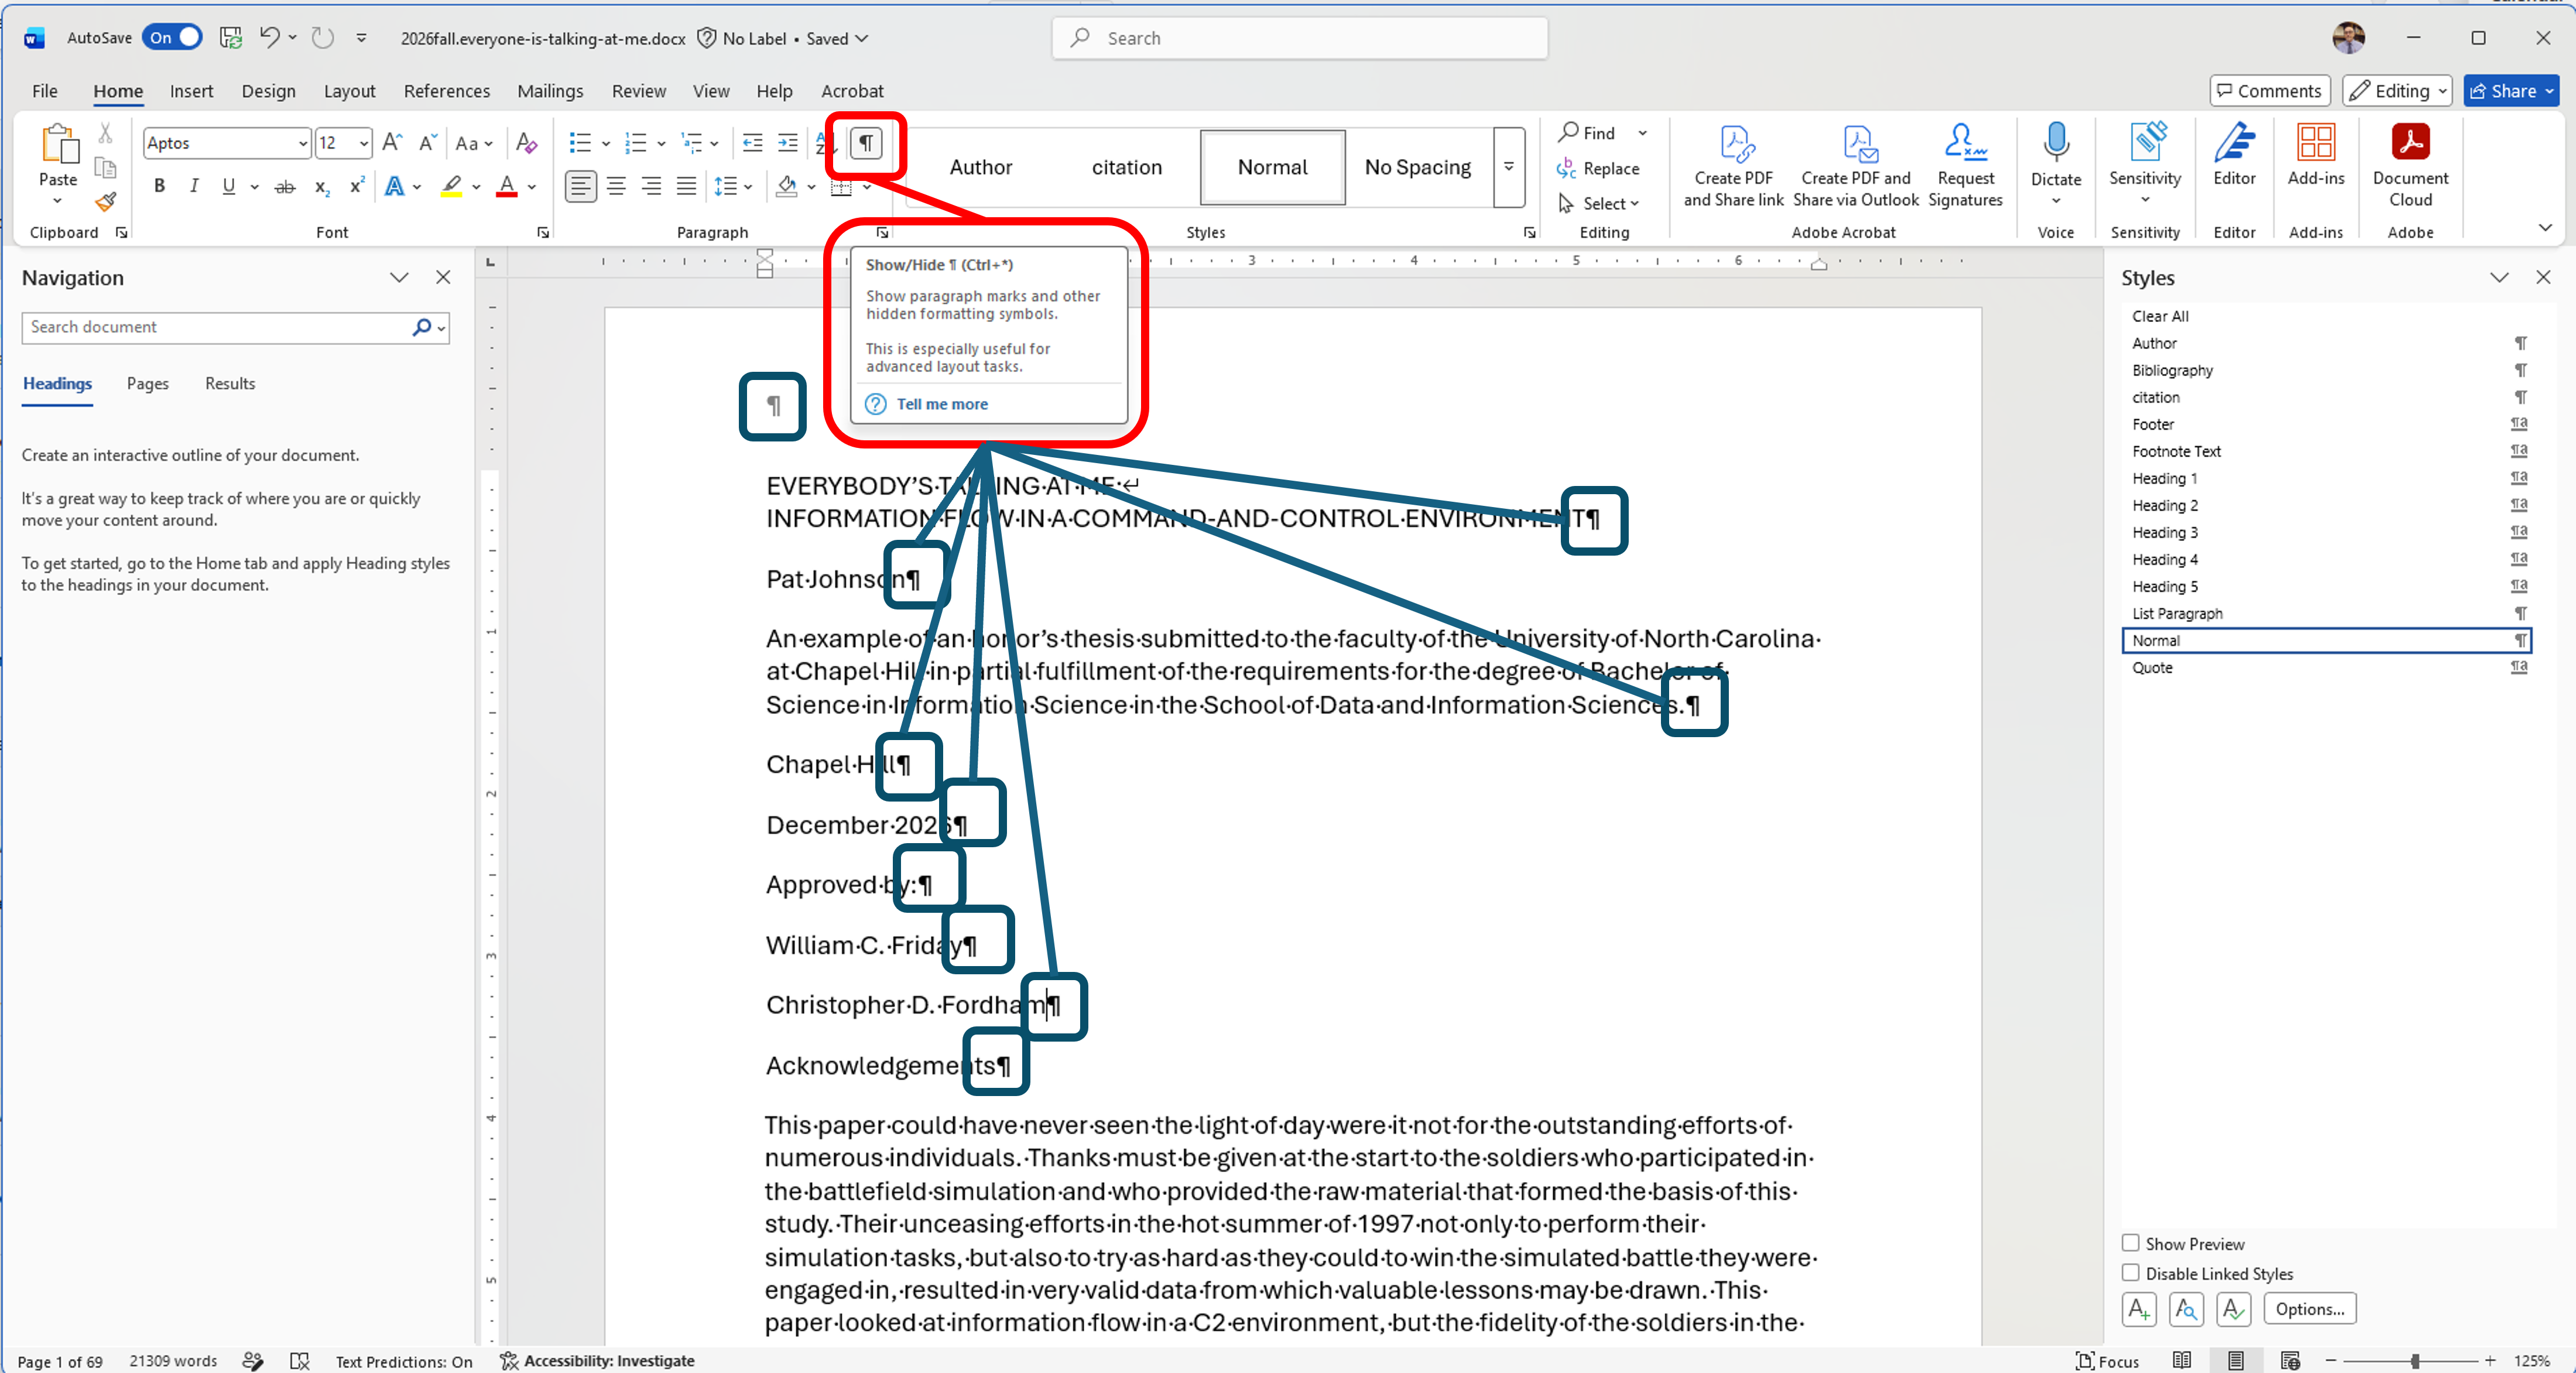Open the Select dropdown in Editing group
The image size is (2576, 1373).
point(1599,203)
